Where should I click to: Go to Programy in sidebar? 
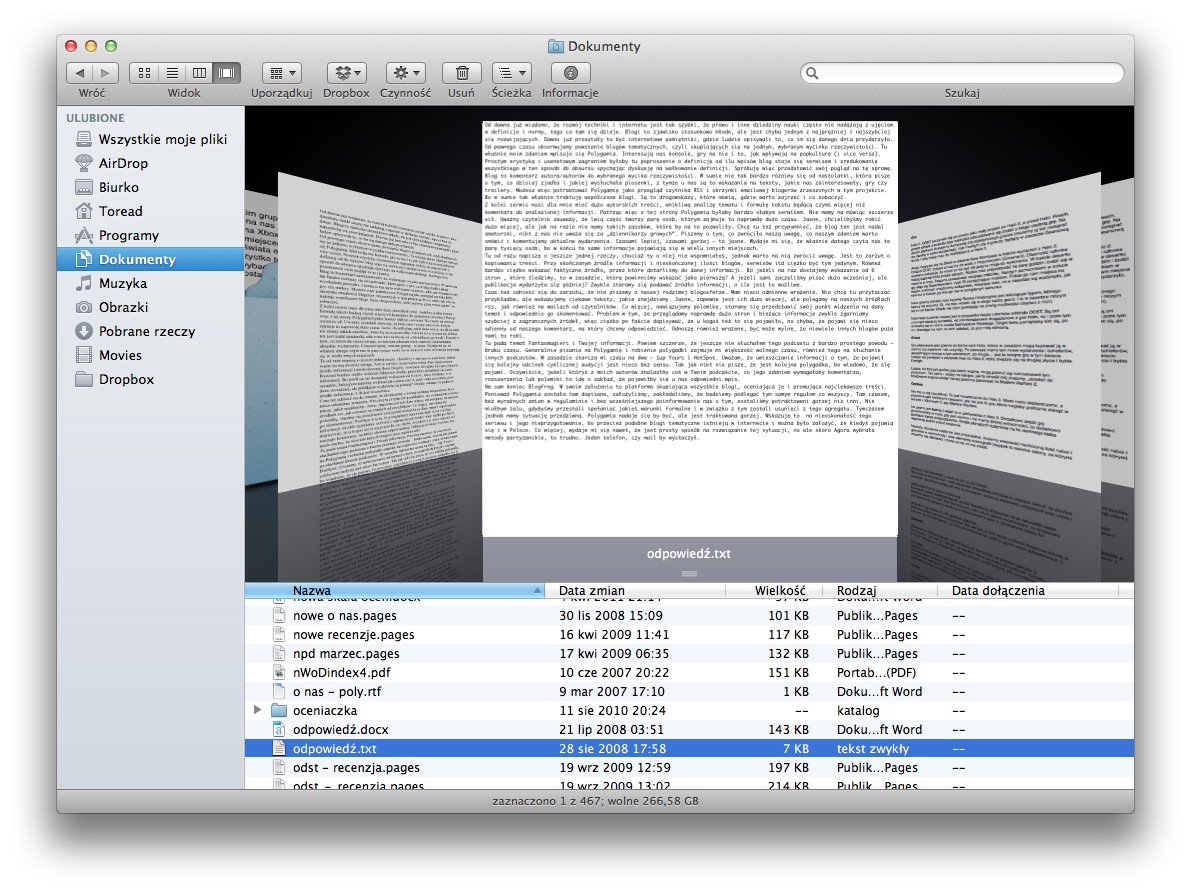click(x=128, y=235)
